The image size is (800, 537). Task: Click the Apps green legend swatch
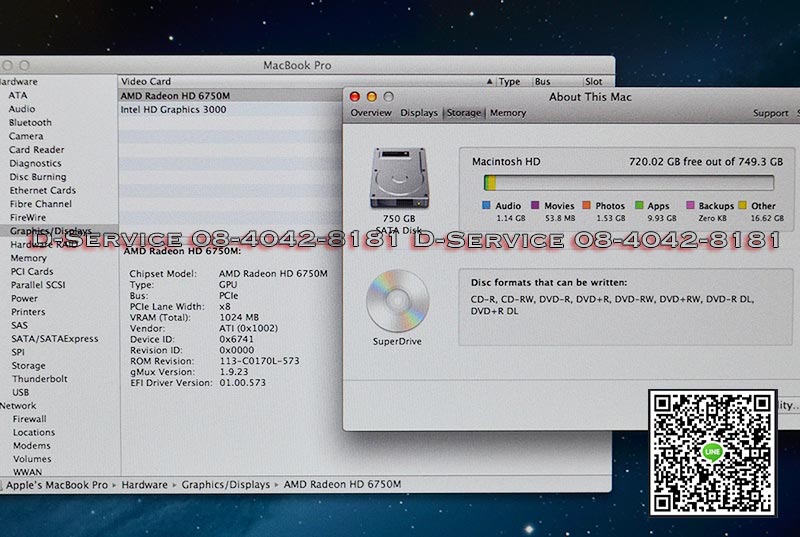click(x=639, y=205)
